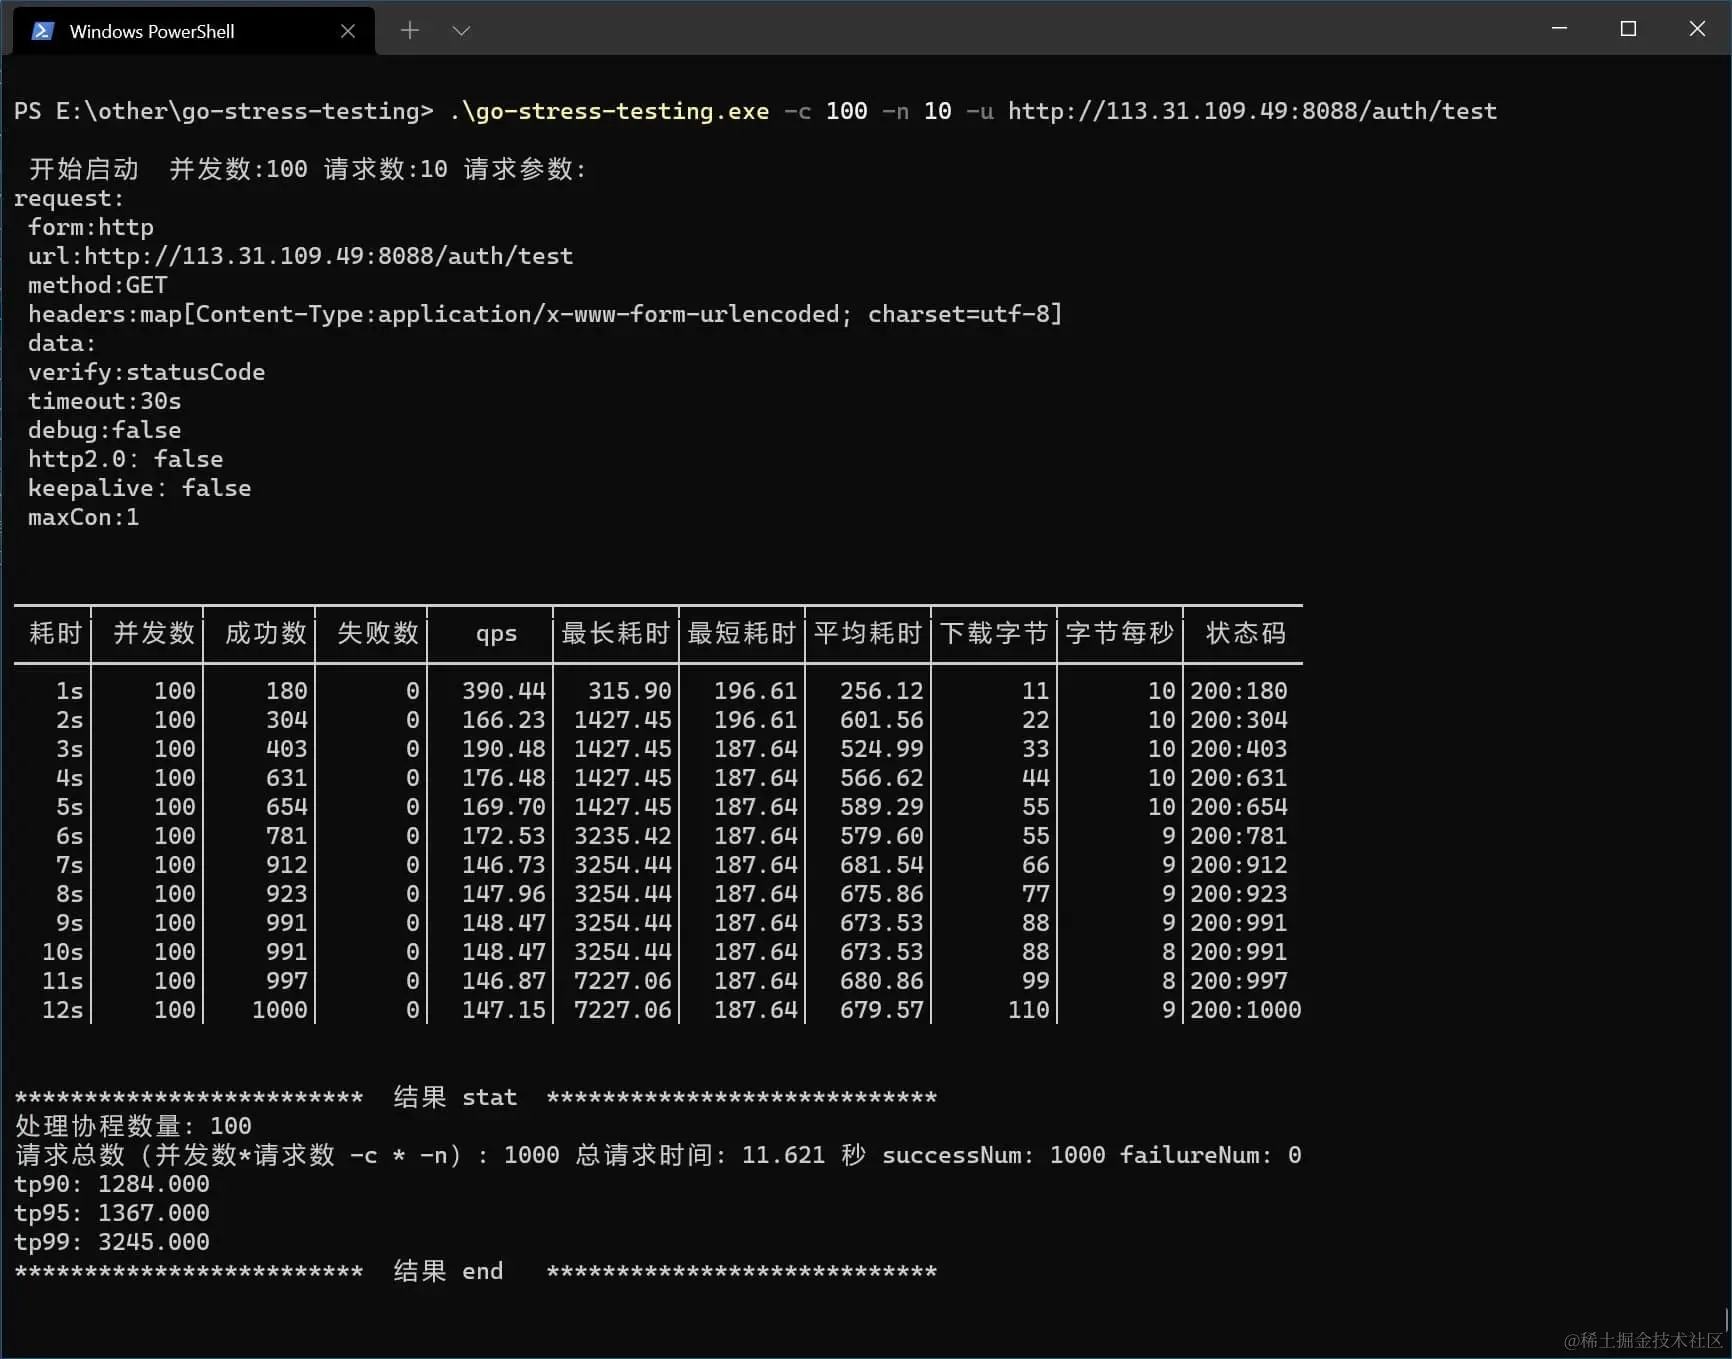Screen dimensions: 1732x1359
Task: Click the 字节每秒 column header
Action: click(x=1119, y=633)
